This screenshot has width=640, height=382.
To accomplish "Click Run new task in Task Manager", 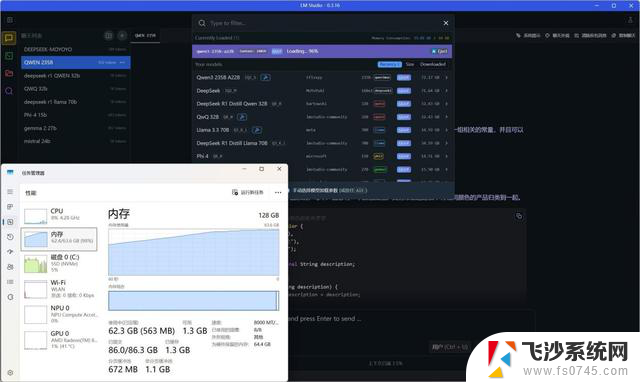I will point(248,192).
